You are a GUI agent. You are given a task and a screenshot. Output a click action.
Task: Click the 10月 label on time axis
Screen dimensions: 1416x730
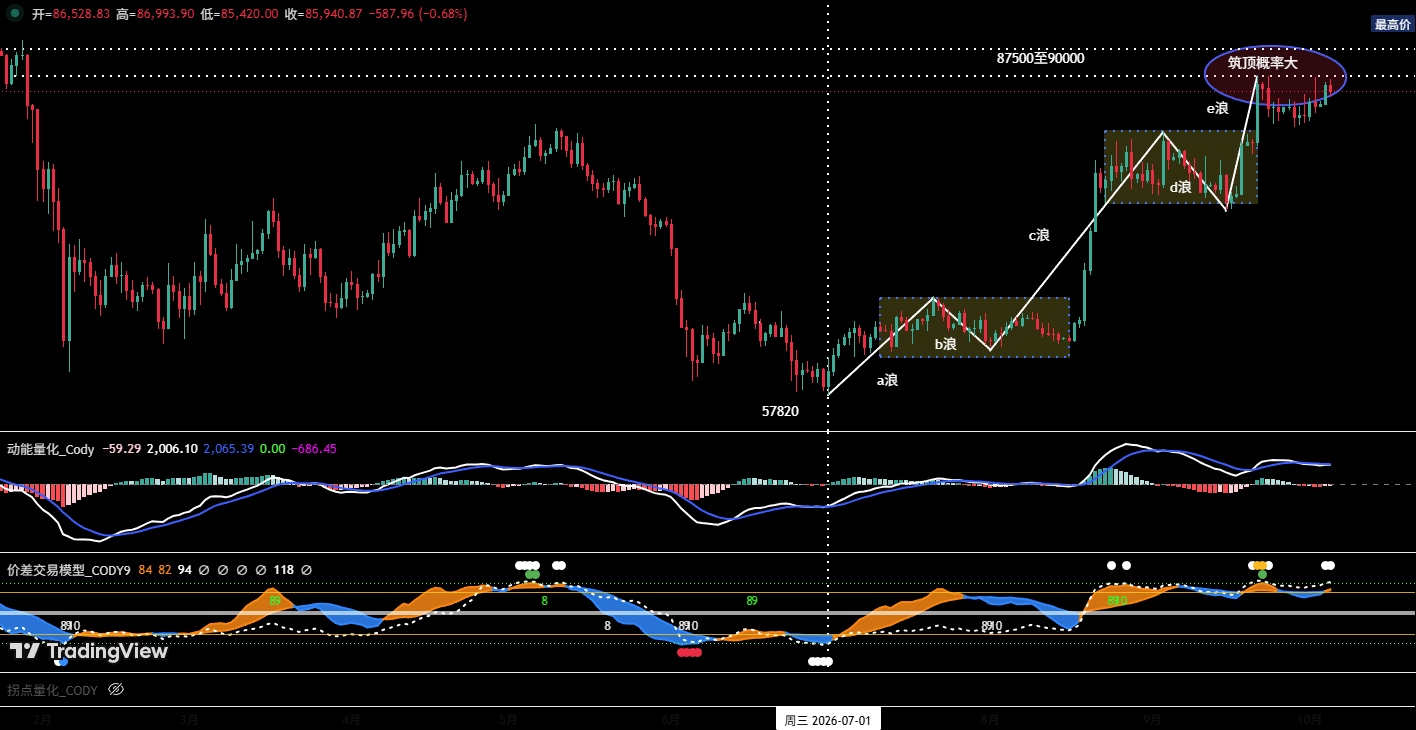[1309, 719]
